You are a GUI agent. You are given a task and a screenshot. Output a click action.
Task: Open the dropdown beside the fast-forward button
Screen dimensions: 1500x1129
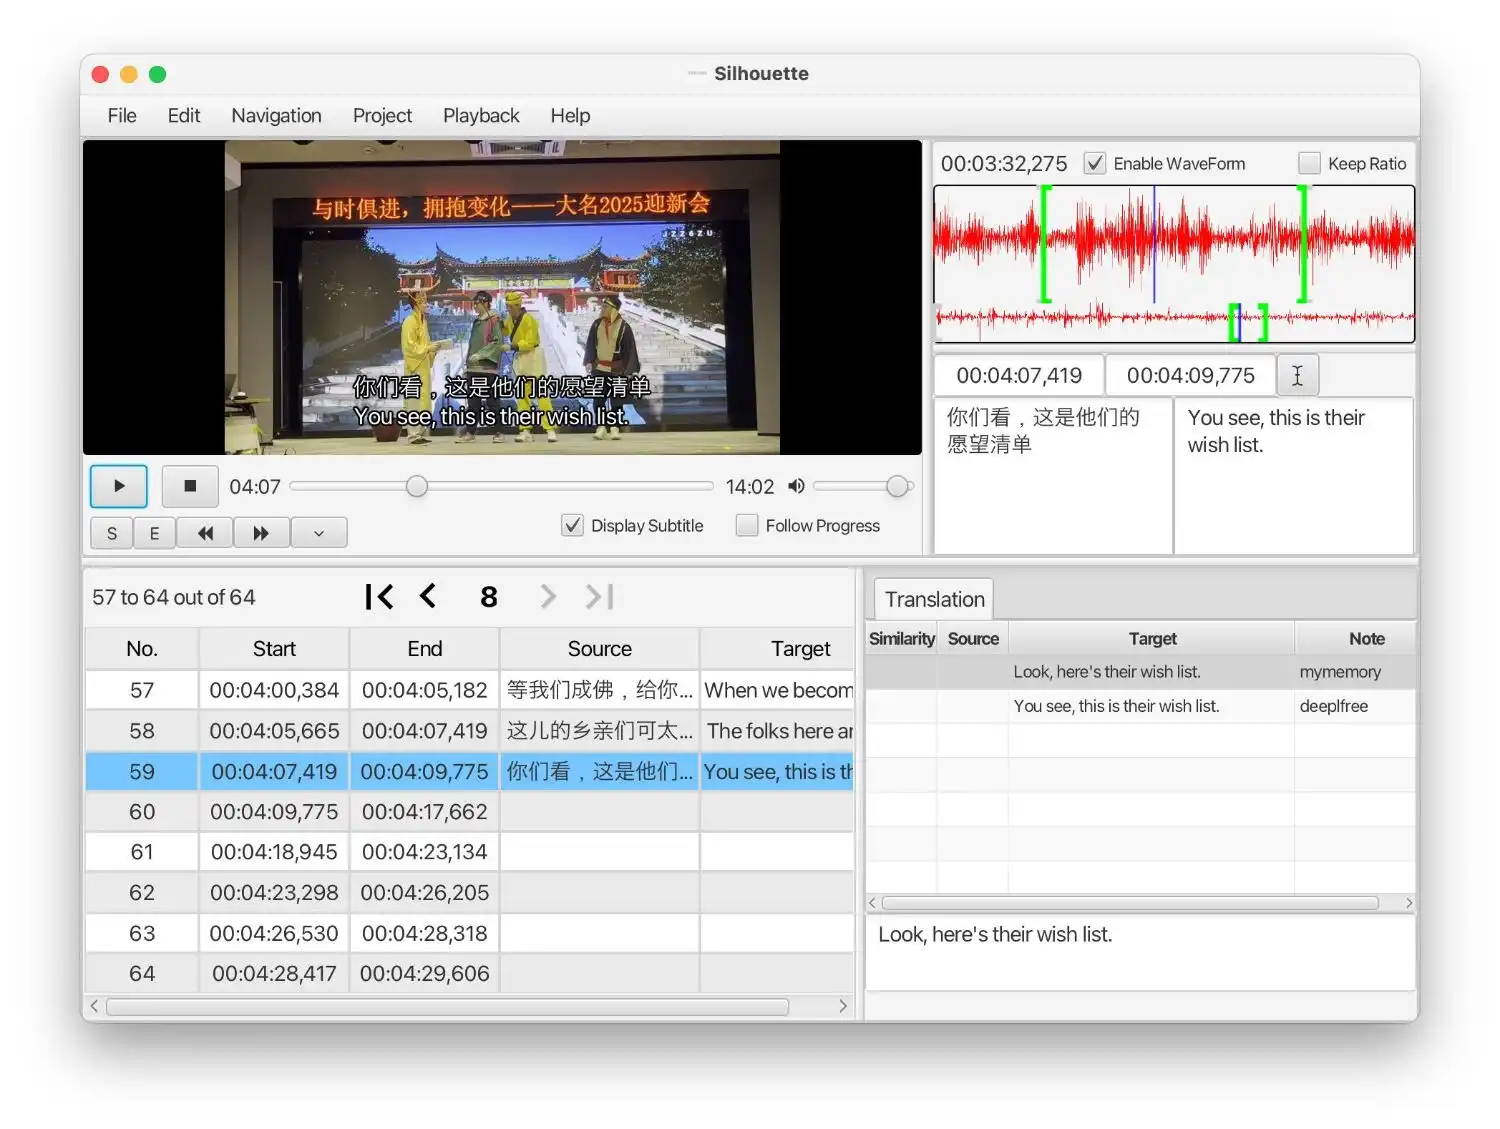pyautogui.click(x=319, y=533)
